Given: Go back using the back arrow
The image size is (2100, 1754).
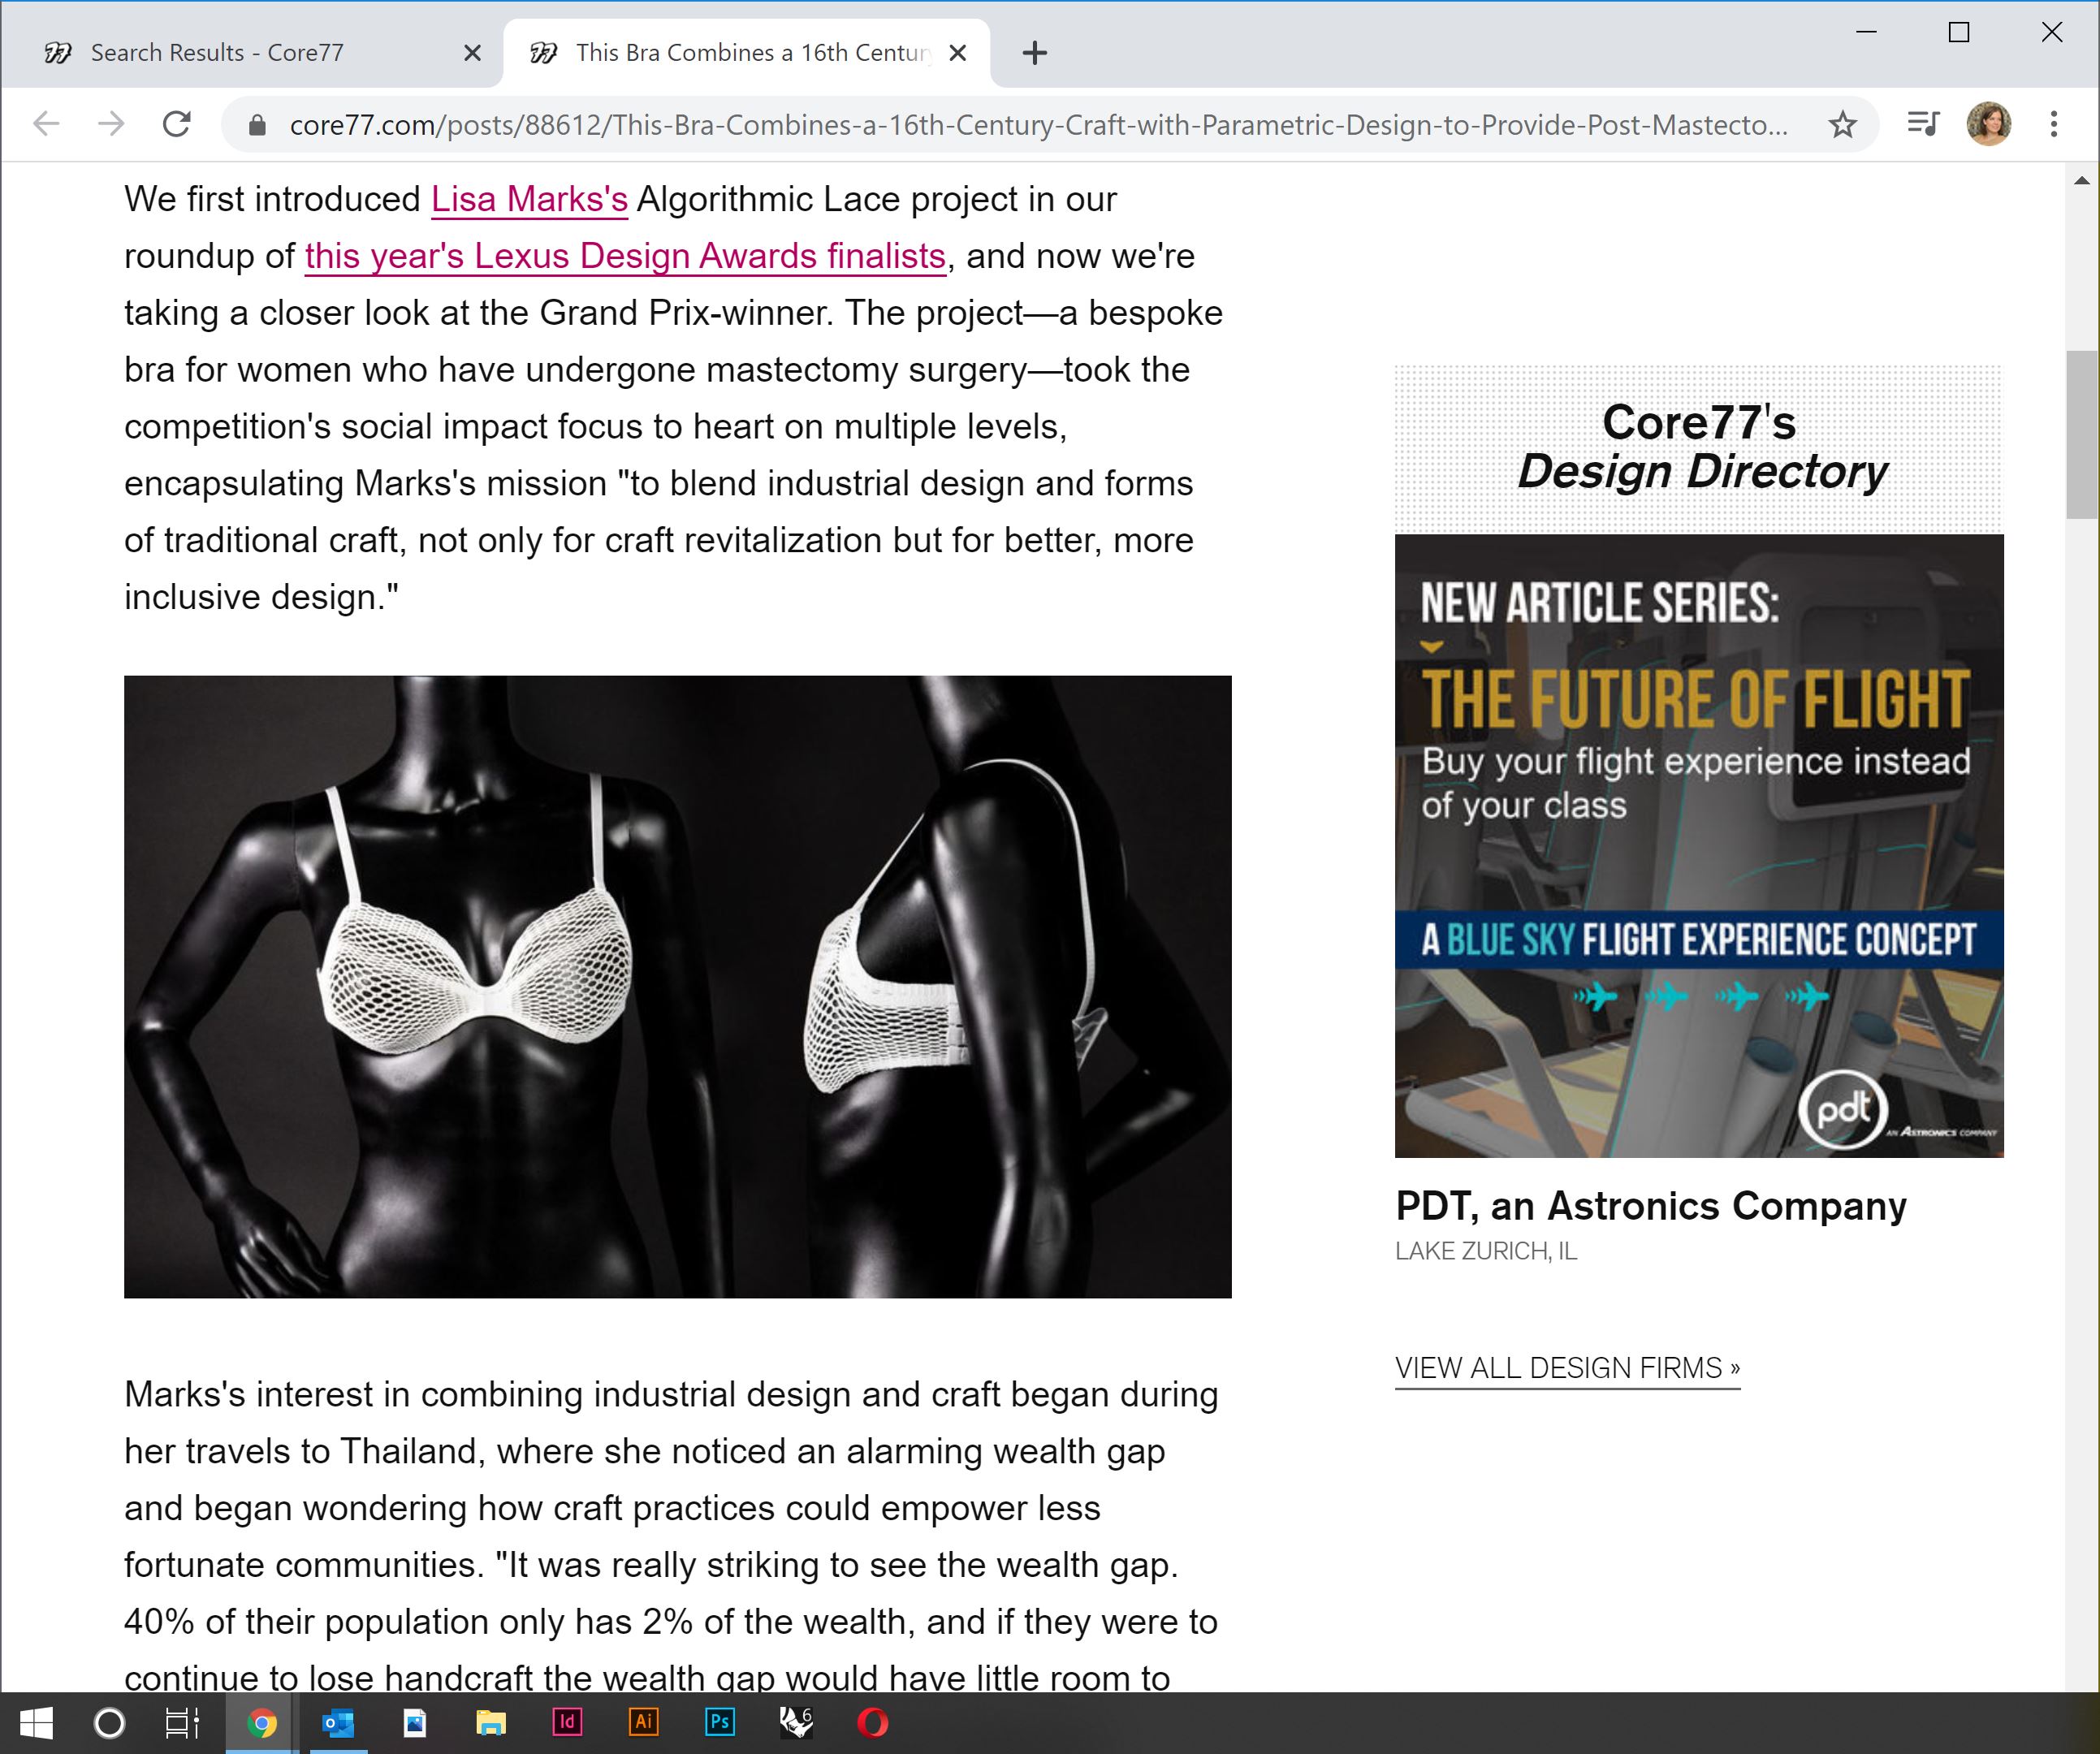Looking at the screenshot, I should click(x=47, y=124).
